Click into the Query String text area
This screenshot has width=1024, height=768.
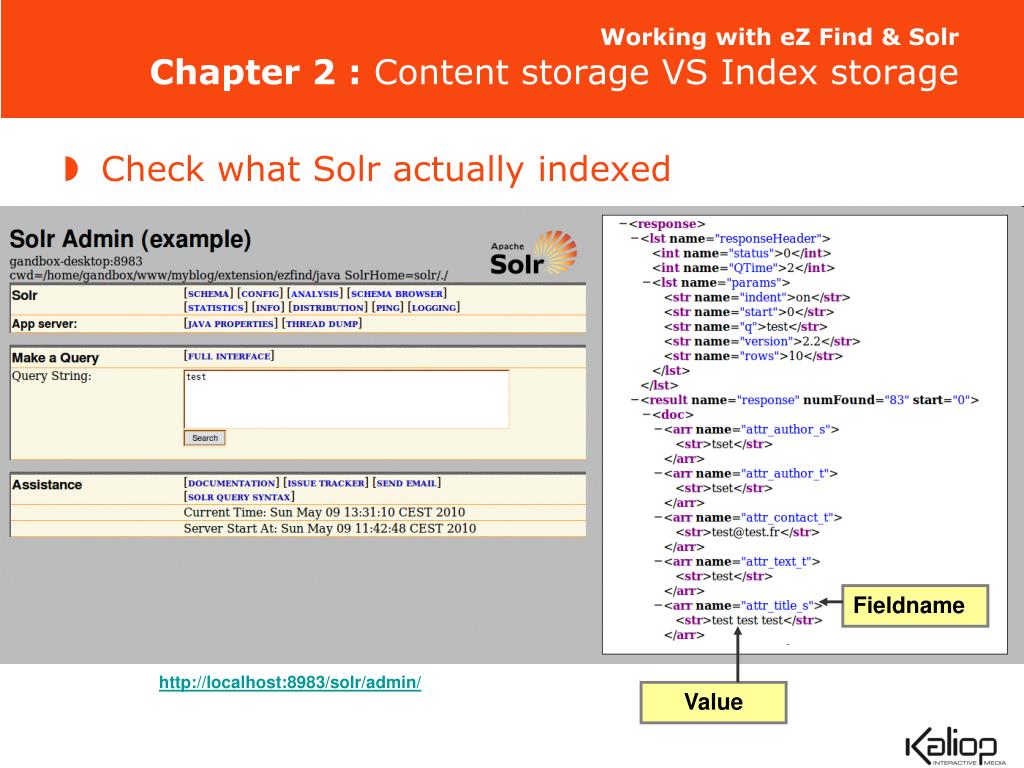(346, 399)
